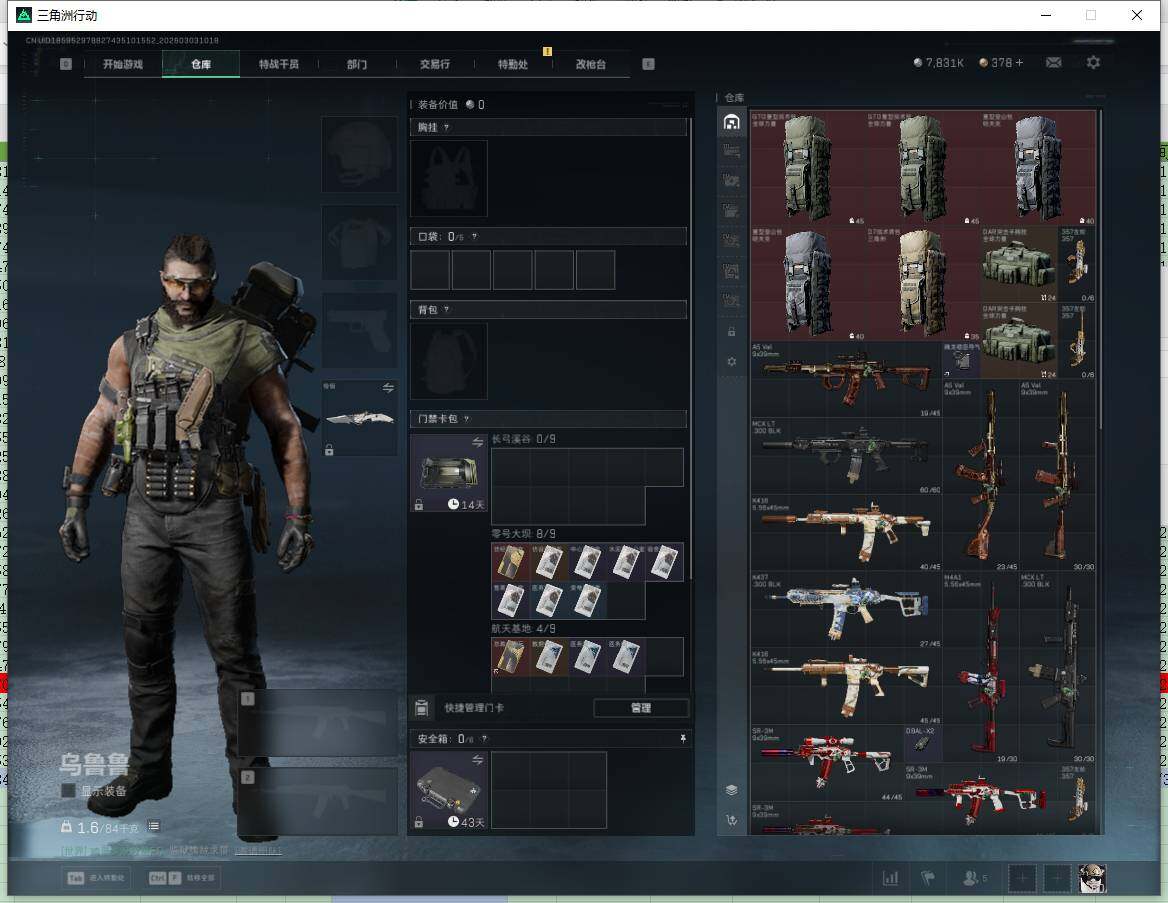Click the empty pistol slot
The height and width of the screenshot is (903, 1168).
(359, 330)
